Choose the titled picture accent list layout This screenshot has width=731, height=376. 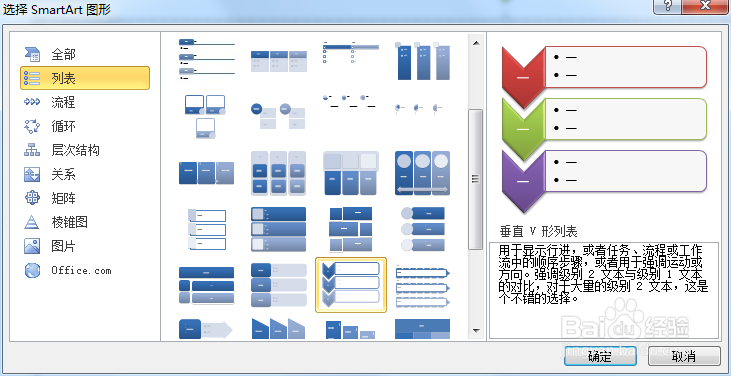click(207, 286)
